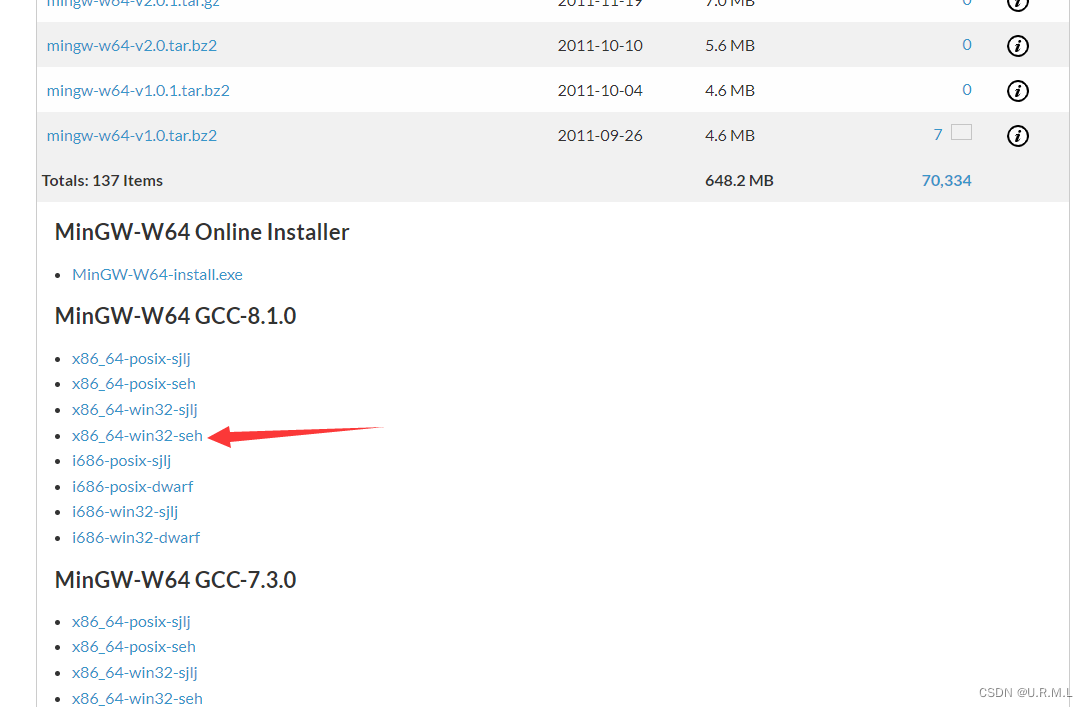Open x86_64-win32-seh under GCC-7.3.0
The width and height of the screenshot is (1088, 707).
(x=137, y=698)
